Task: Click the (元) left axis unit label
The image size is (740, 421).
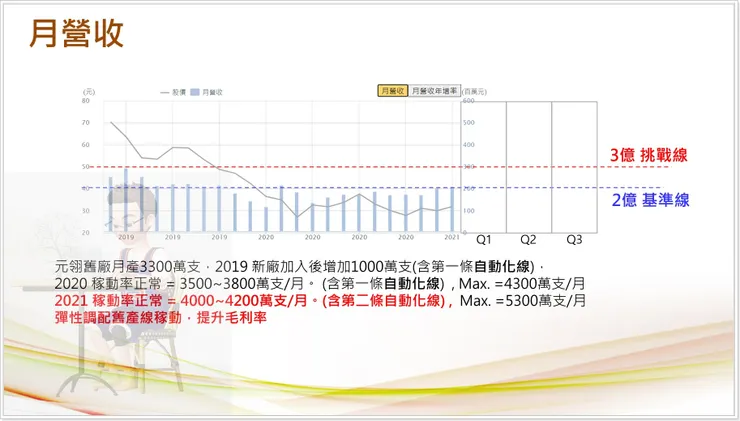Action: pos(89,92)
